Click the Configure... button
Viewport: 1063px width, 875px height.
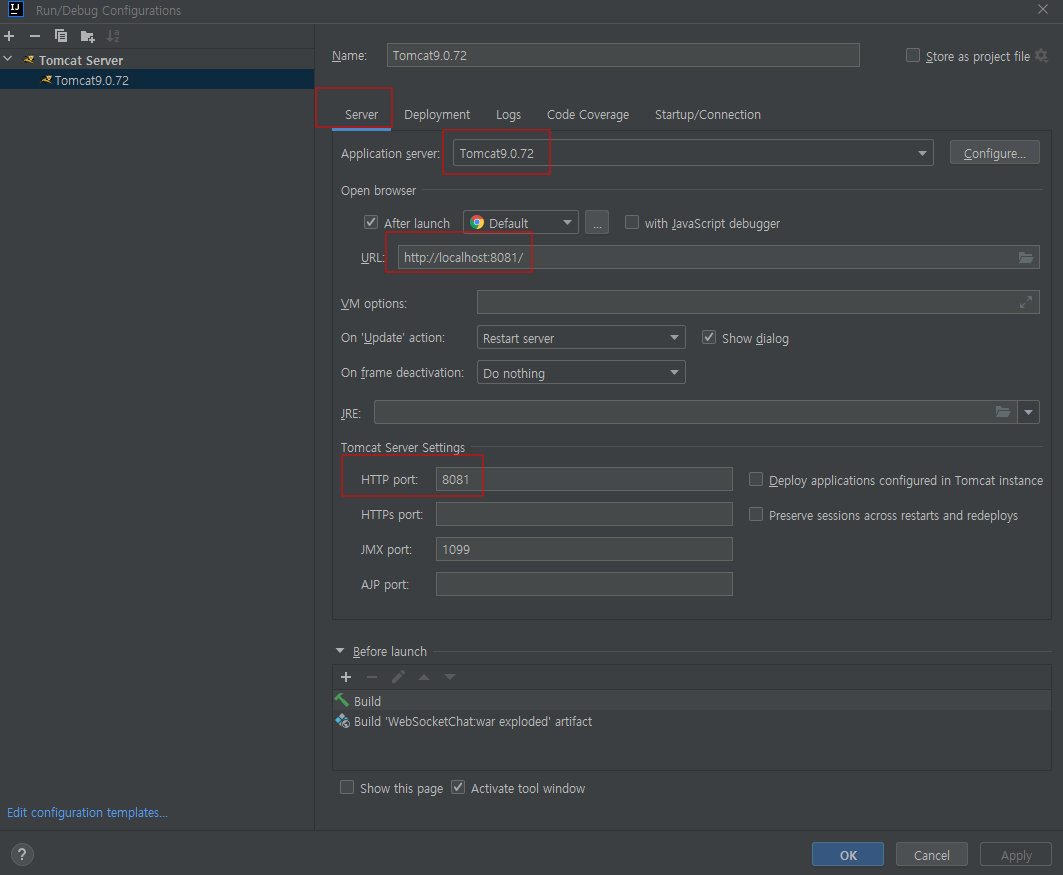click(x=995, y=153)
